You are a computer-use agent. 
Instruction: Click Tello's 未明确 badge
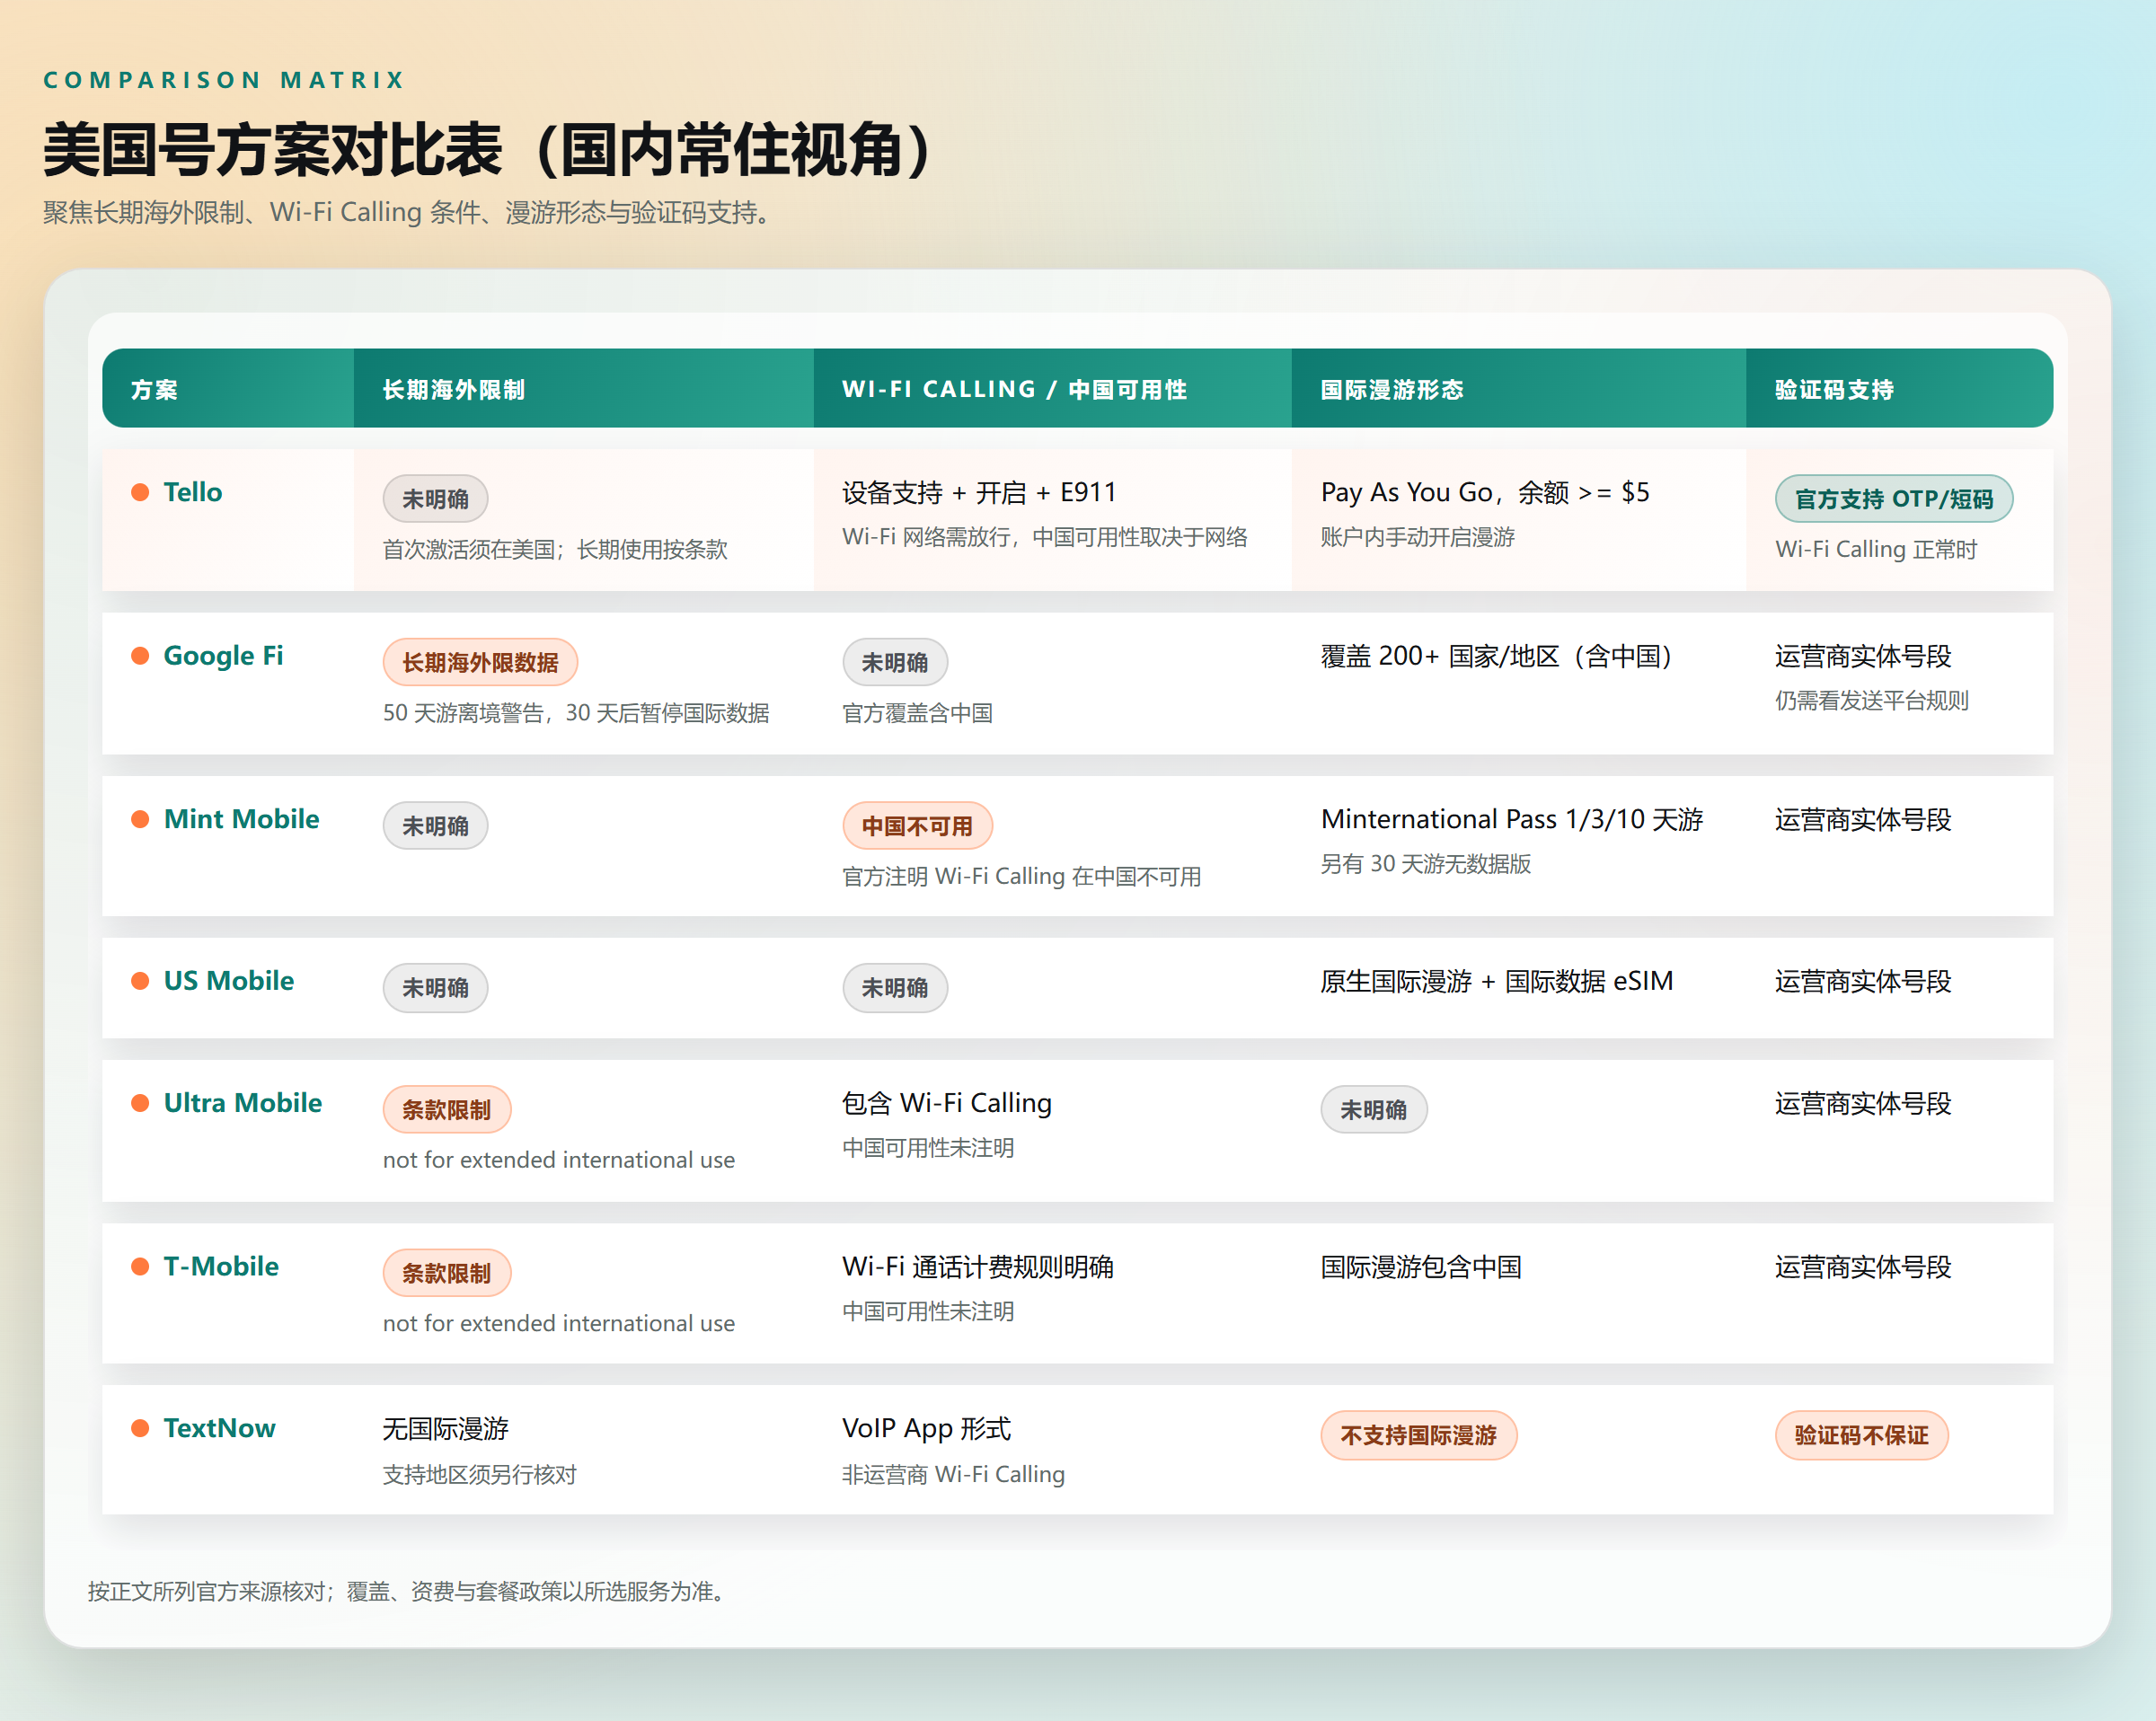(x=435, y=499)
